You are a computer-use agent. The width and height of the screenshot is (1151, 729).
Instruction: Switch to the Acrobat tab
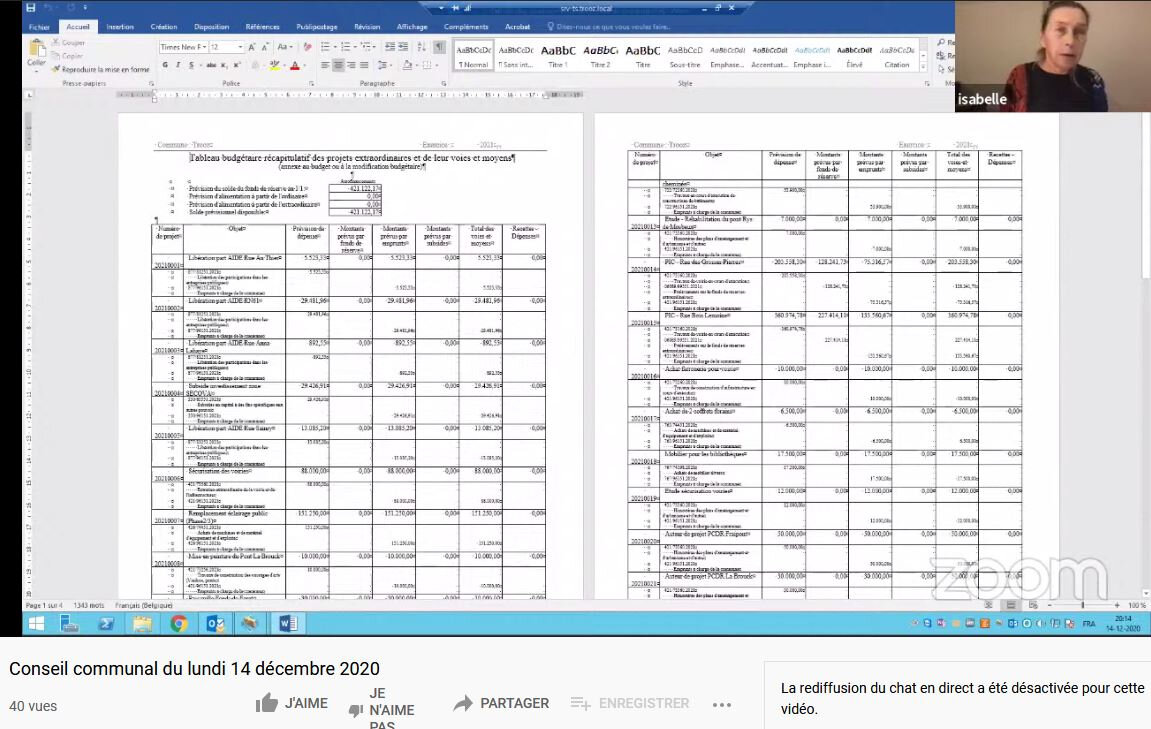pyautogui.click(x=517, y=26)
